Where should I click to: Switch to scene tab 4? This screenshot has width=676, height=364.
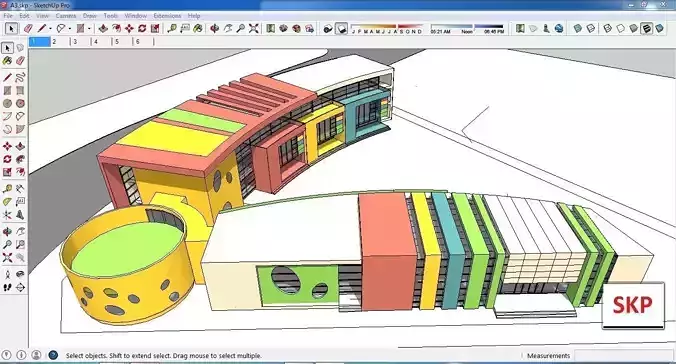pyautogui.click(x=101, y=42)
